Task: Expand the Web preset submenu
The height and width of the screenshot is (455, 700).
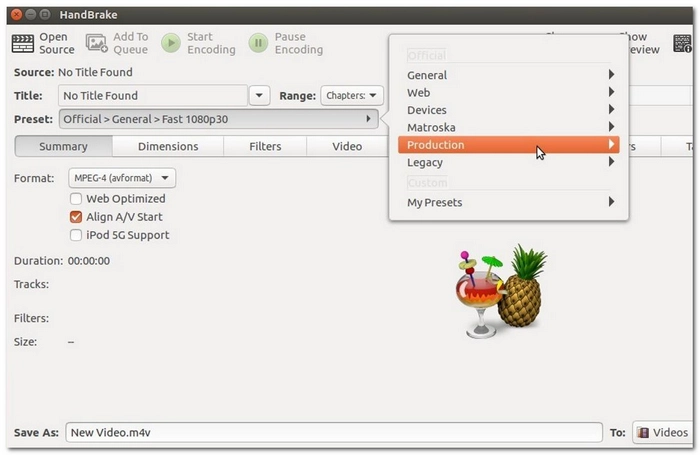Action: point(508,92)
